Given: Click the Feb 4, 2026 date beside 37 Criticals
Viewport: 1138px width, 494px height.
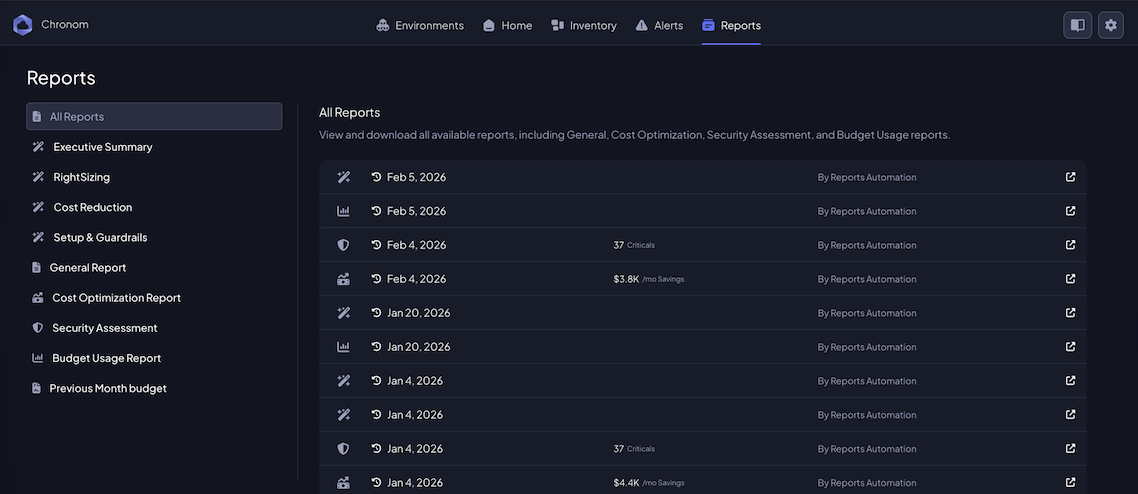Looking at the screenshot, I should tap(417, 245).
